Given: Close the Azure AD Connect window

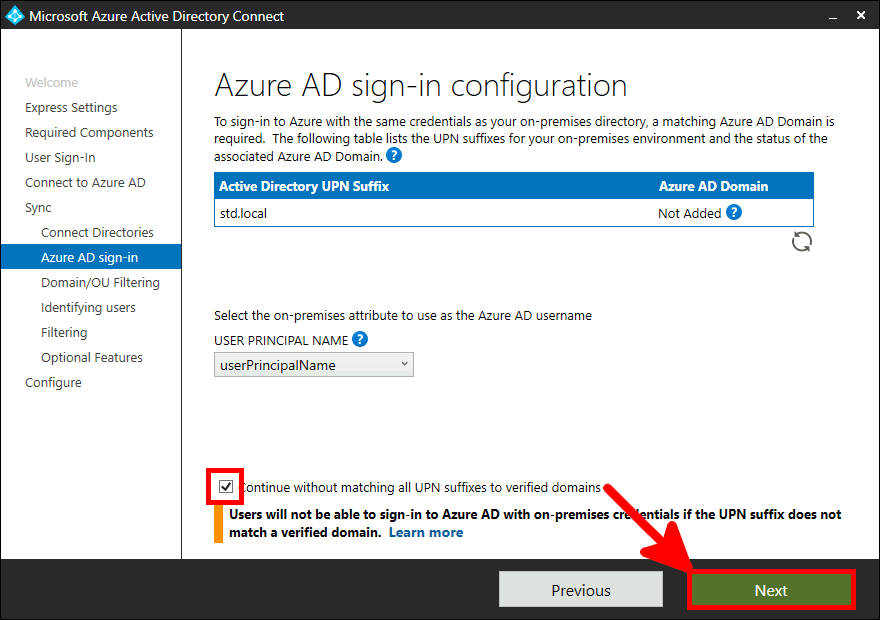Looking at the screenshot, I should click(861, 15).
